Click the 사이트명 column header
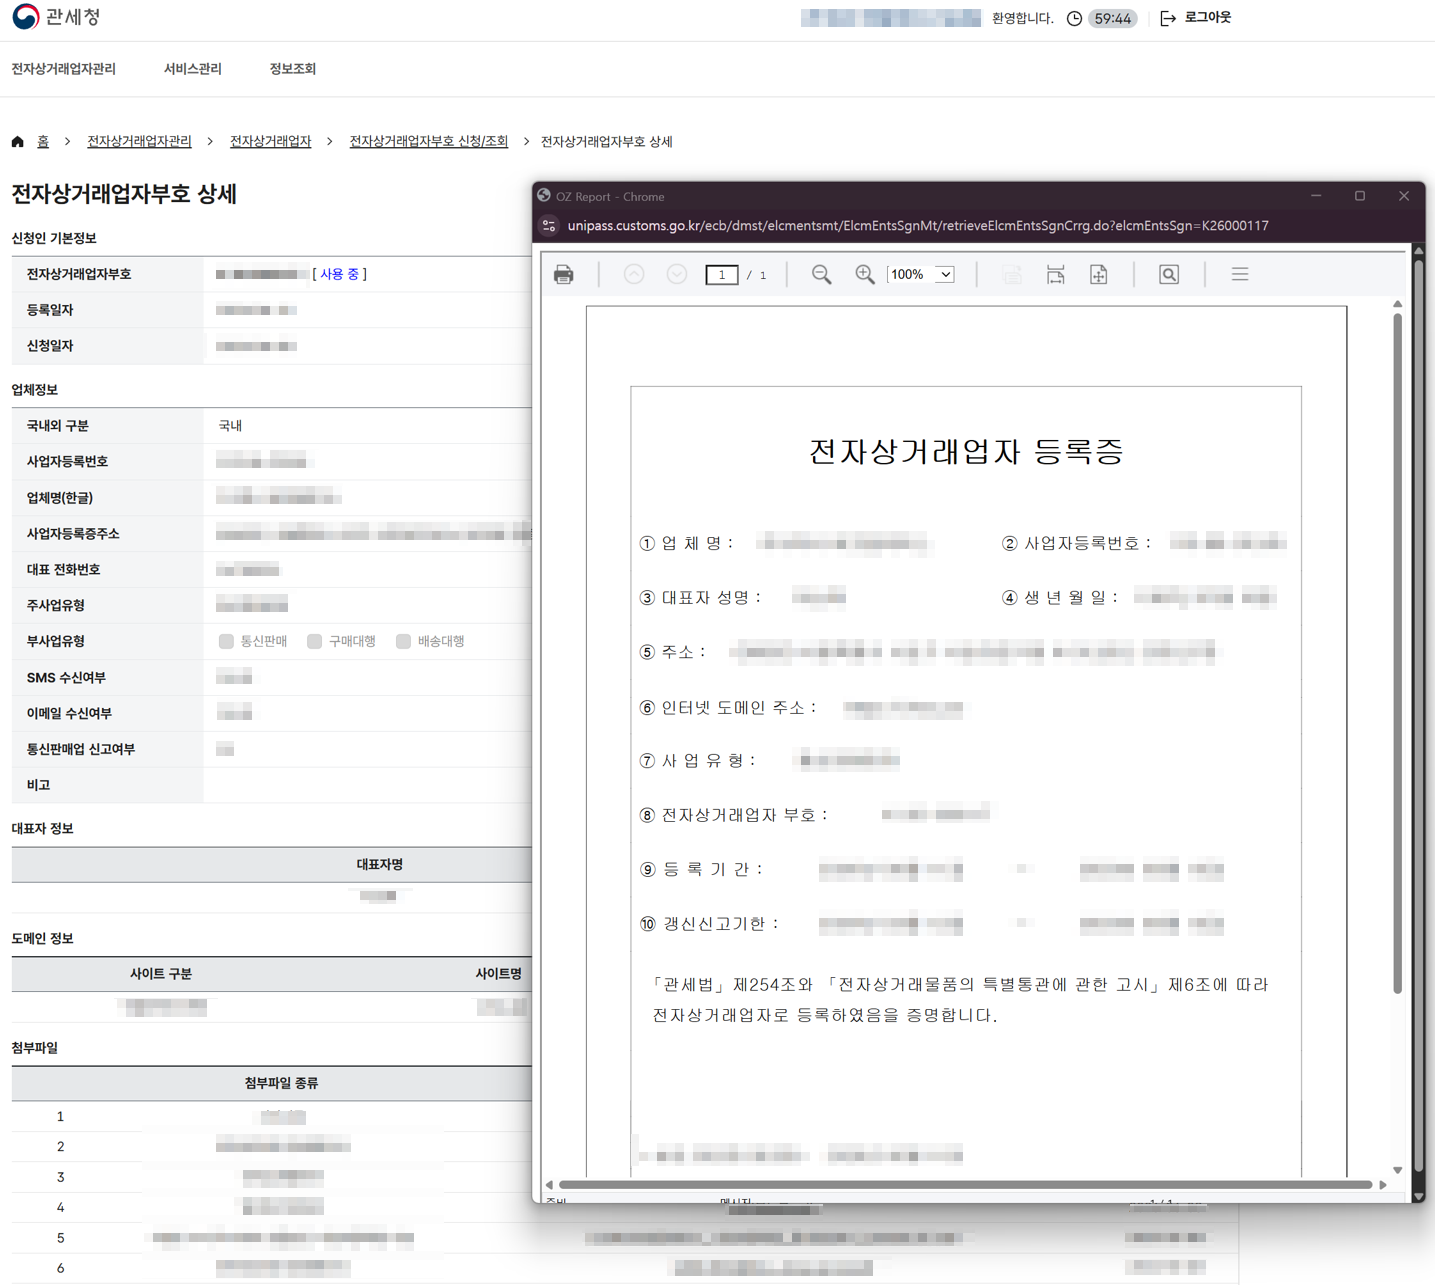 click(499, 974)
